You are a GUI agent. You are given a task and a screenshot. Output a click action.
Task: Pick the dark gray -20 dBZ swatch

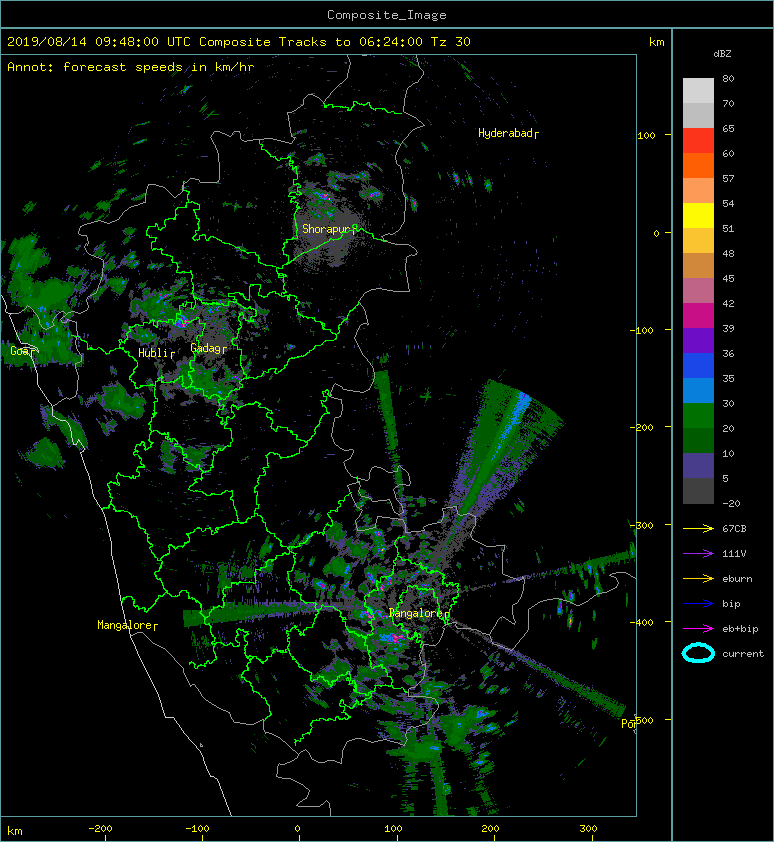click(x=698, y=491)
